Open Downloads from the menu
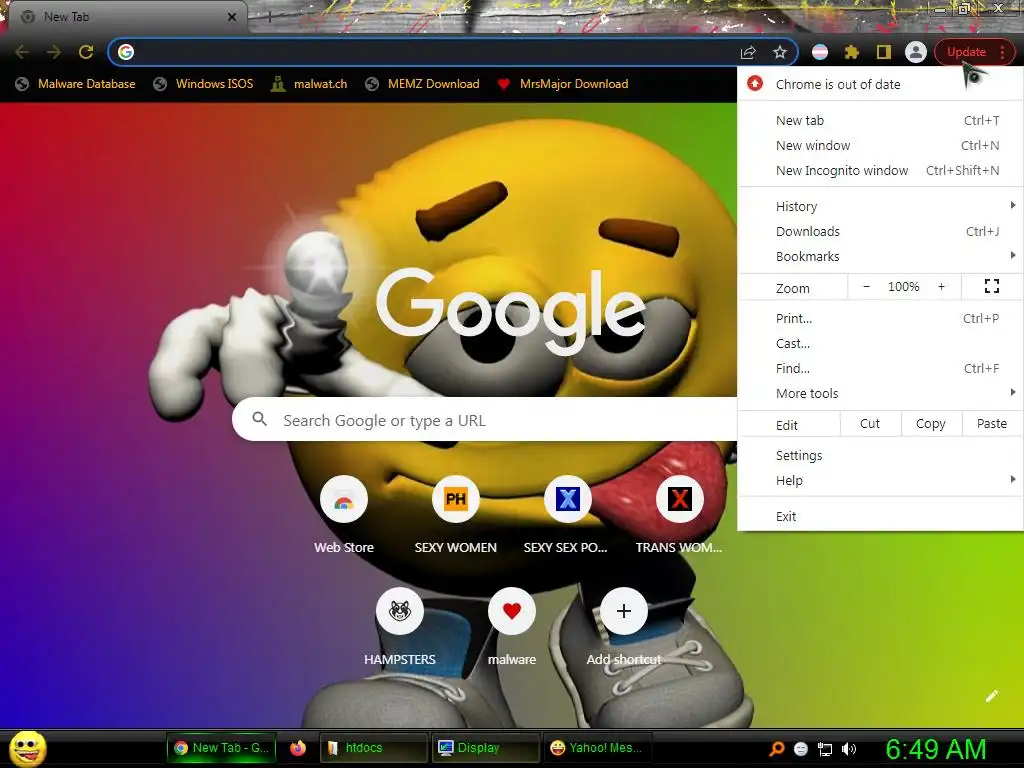Image resolution: width=1024 pixels, height=768 pixels. coord(880,231)
